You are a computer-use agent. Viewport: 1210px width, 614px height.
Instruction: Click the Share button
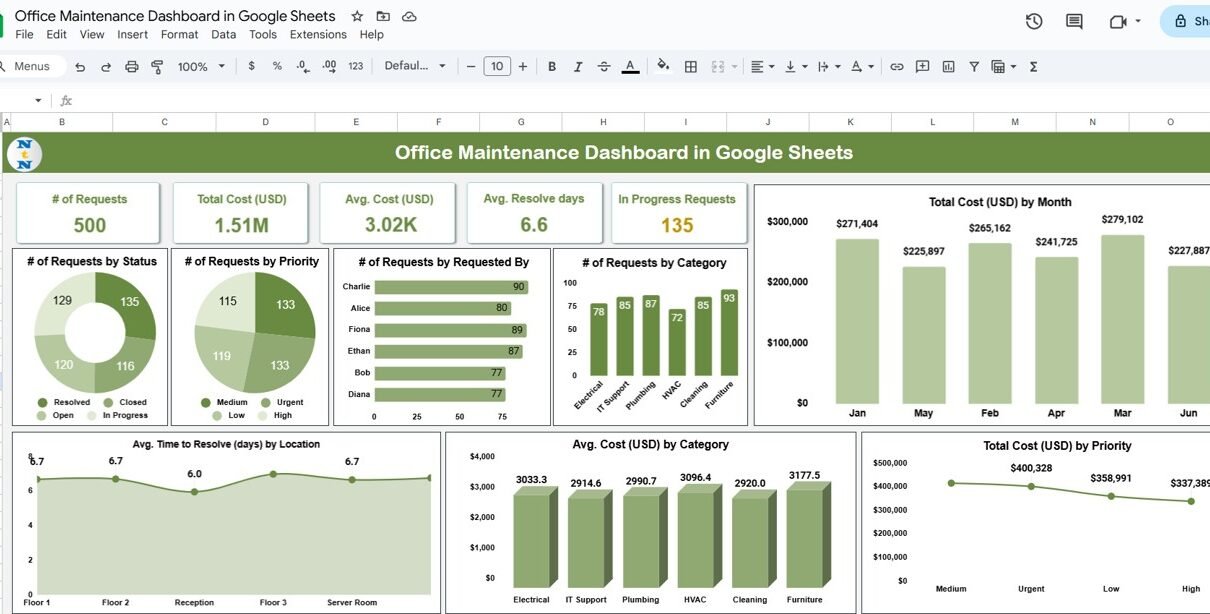tap(1185, 21)
